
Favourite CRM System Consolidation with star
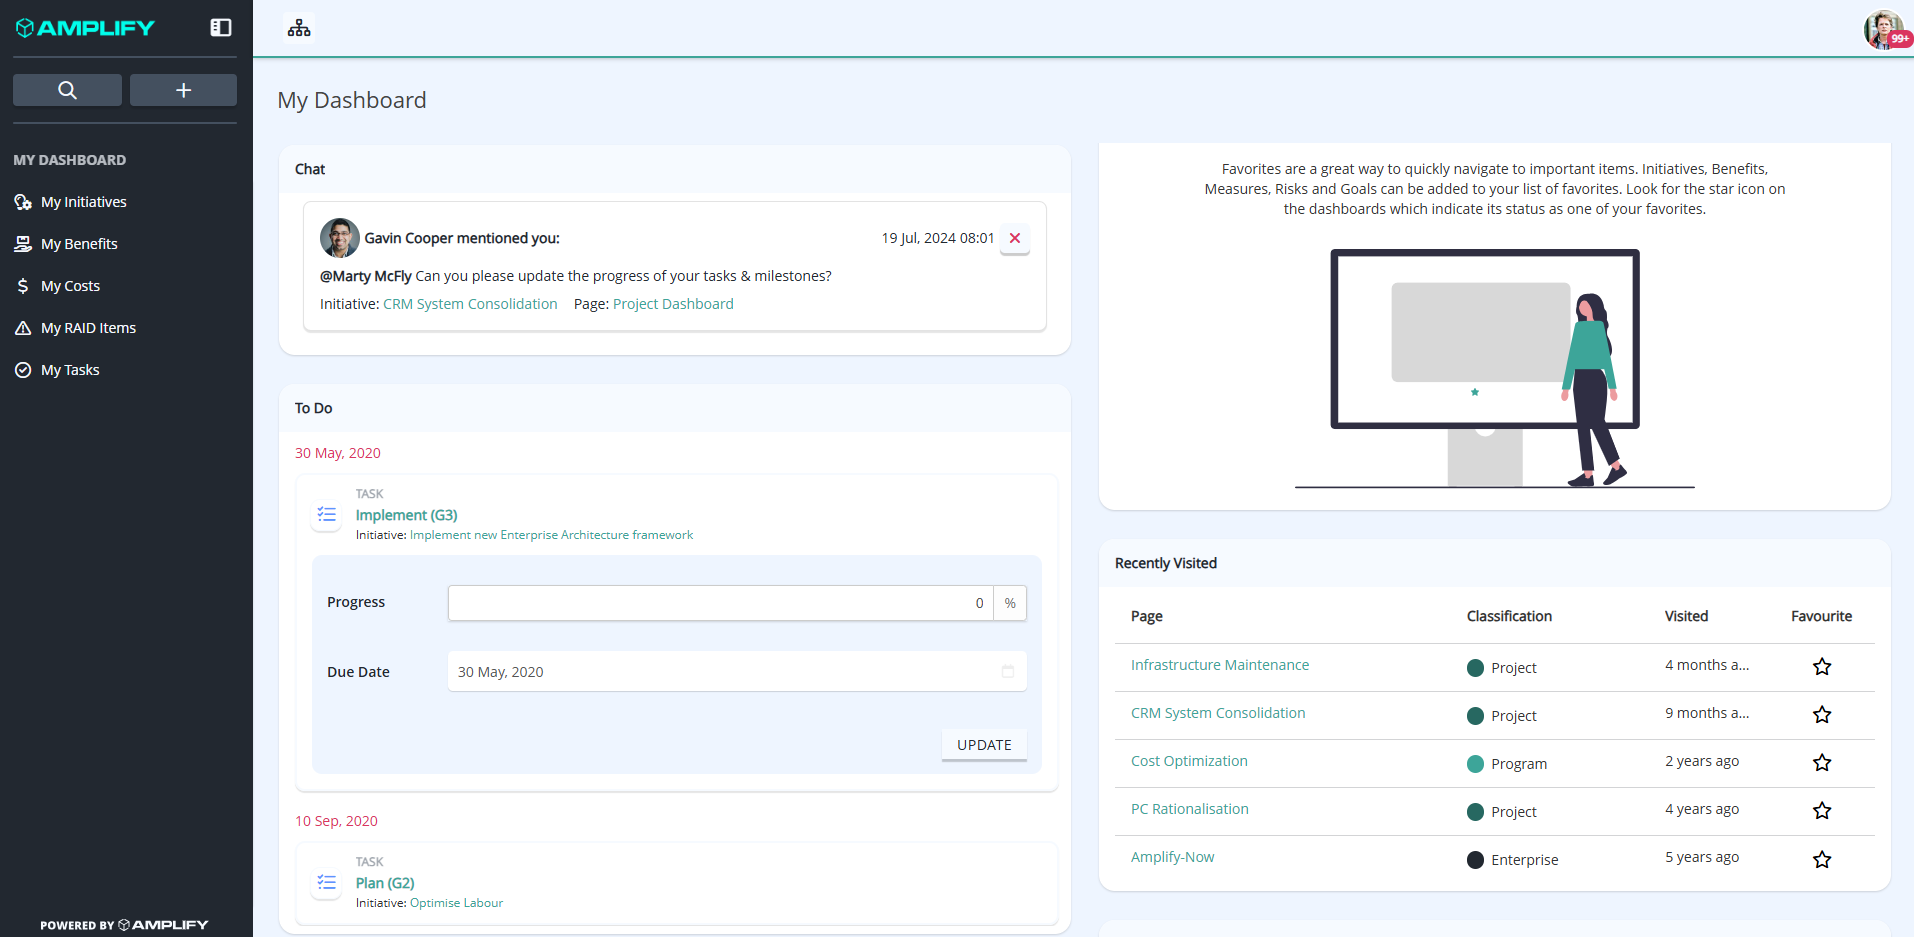(1822, 715)
